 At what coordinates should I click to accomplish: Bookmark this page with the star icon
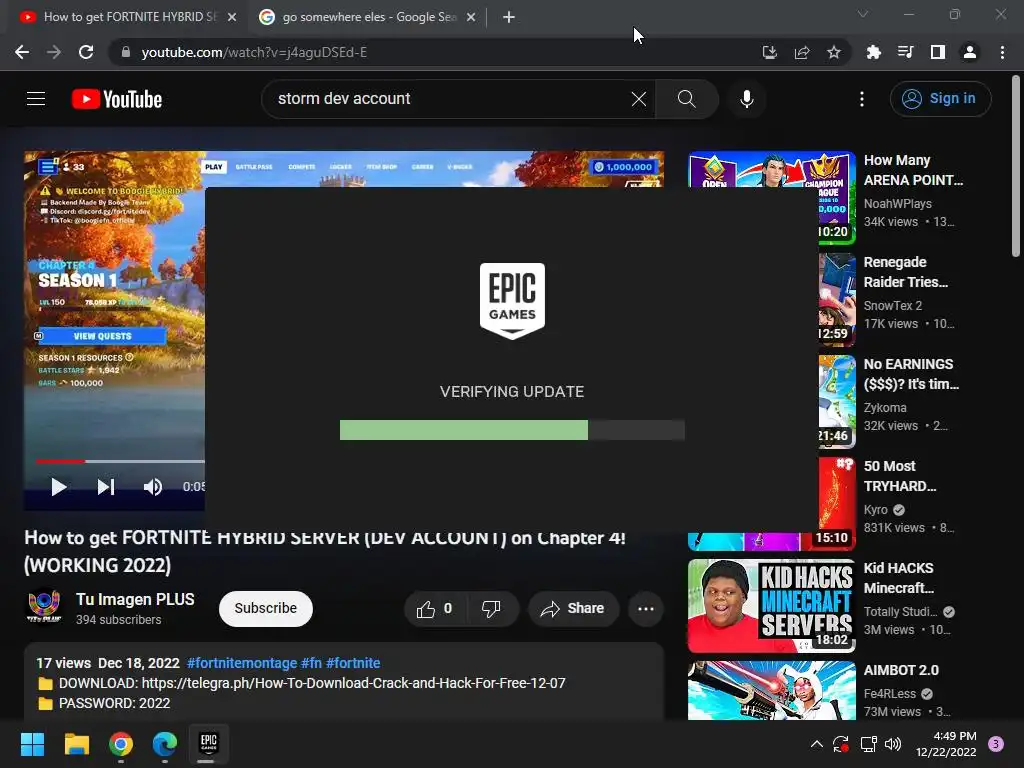(834, 52)
